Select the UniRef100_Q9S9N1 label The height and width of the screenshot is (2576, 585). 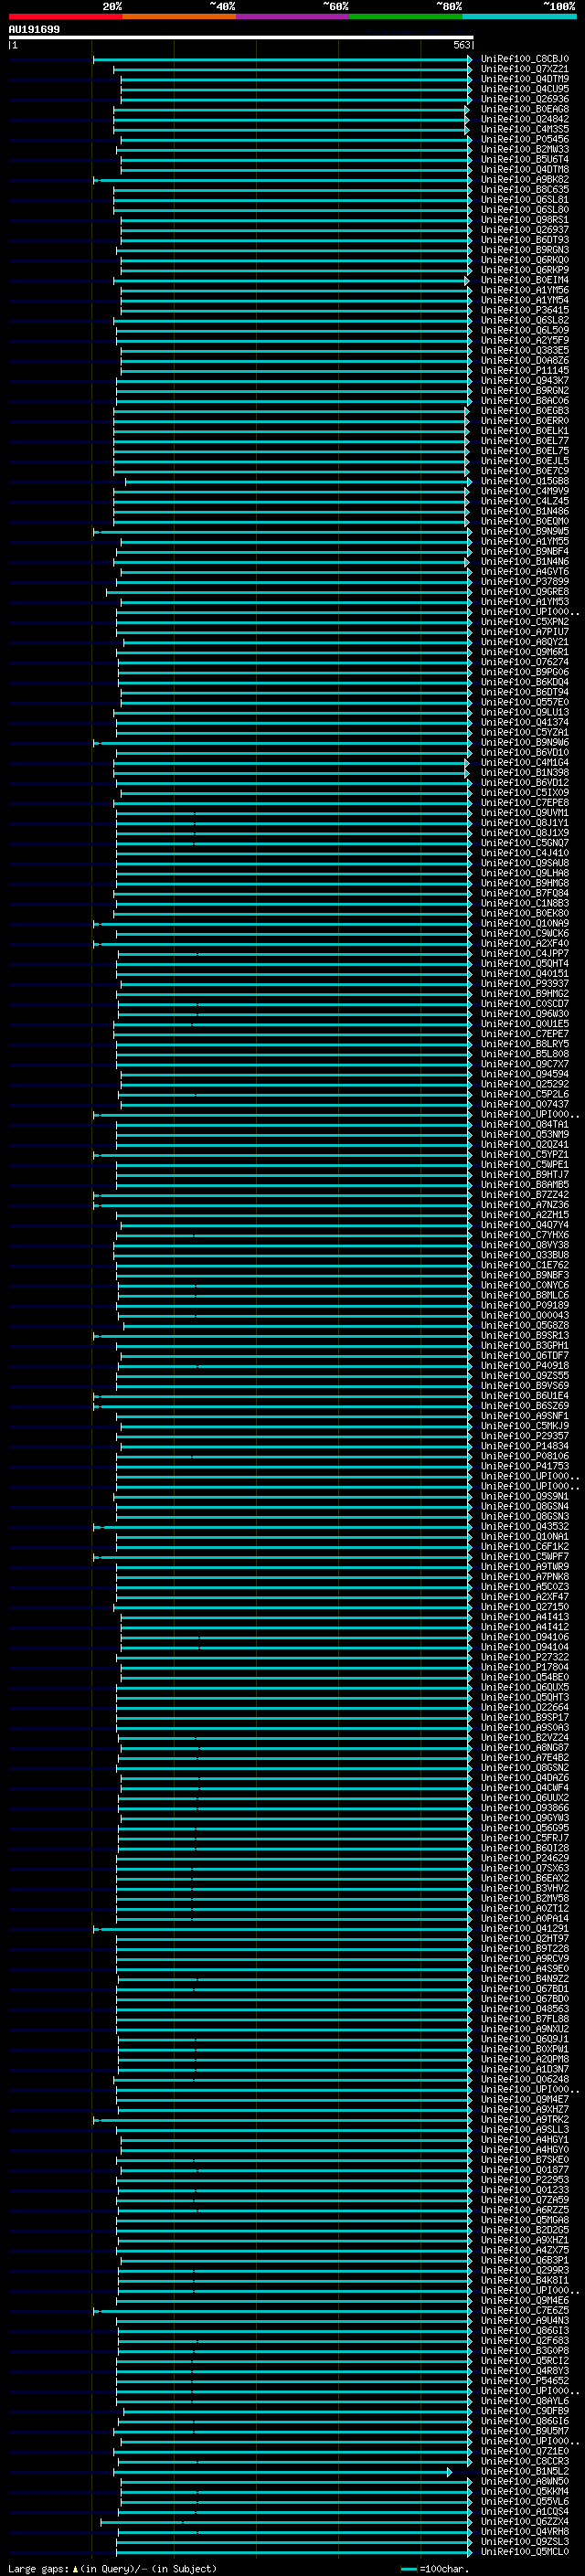coord(525,1496)
